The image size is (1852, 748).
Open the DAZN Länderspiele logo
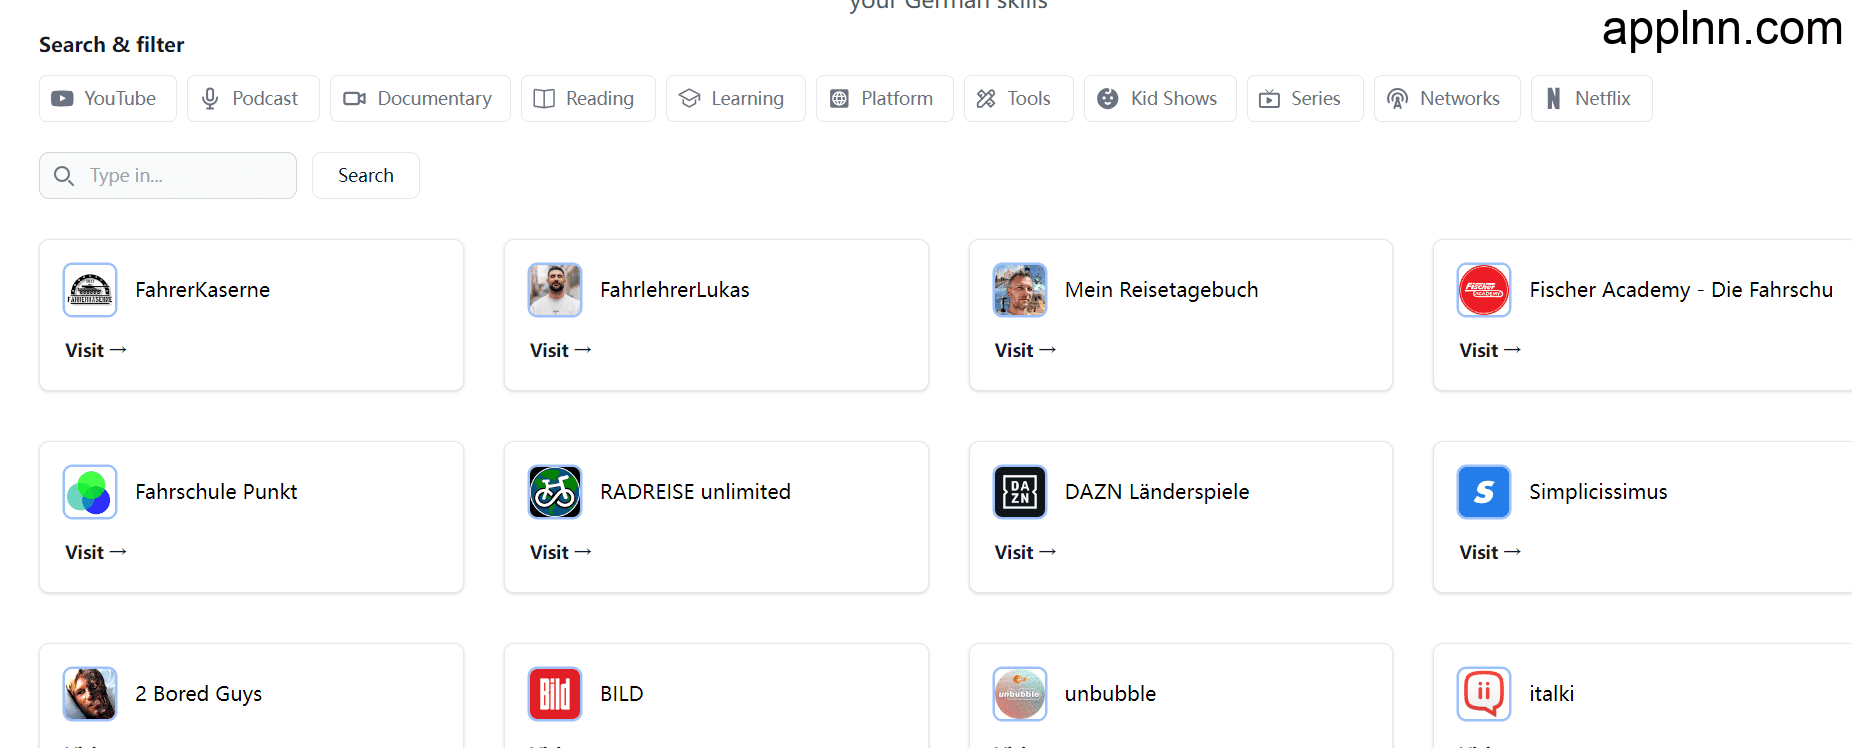1019,492
